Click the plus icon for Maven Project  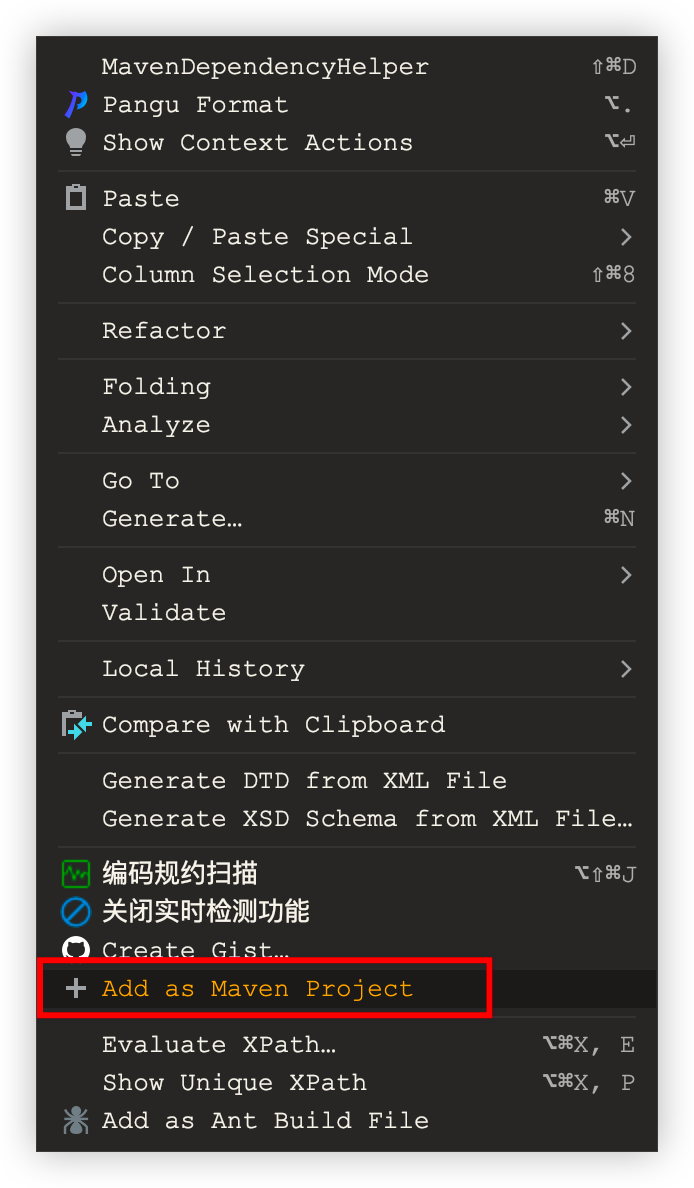(x=76, y=989)
